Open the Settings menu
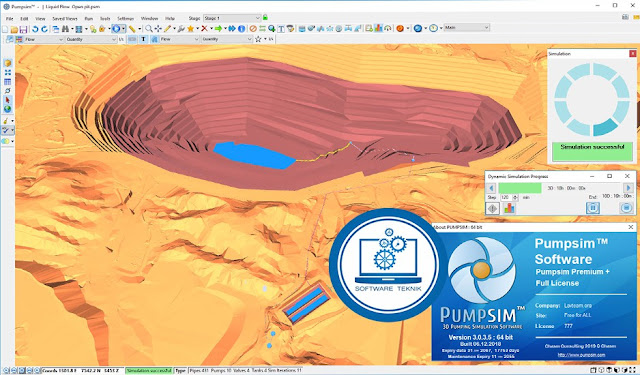 126,18
